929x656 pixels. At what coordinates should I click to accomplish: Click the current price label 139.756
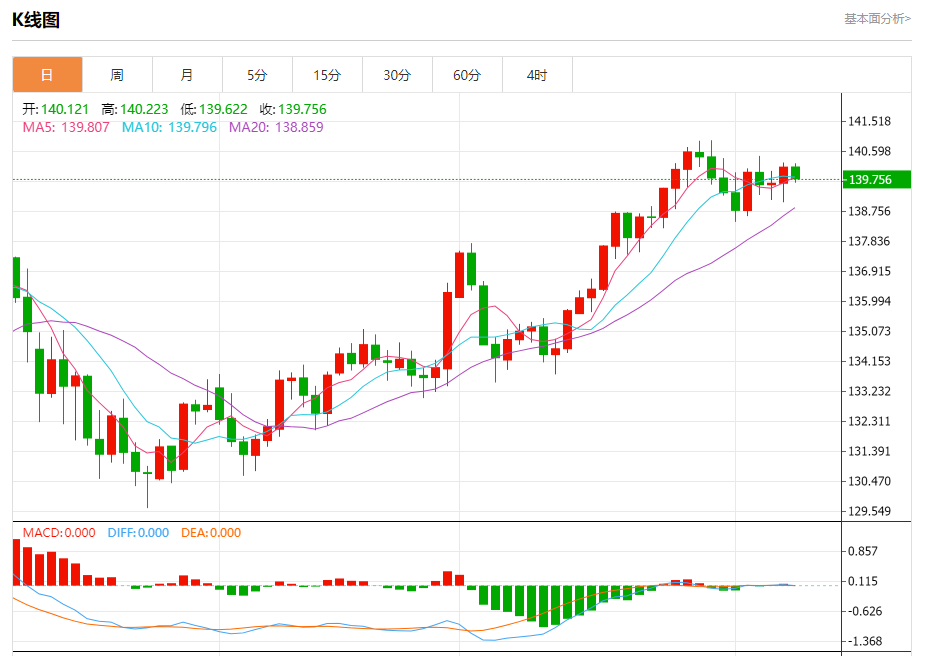coord(876,180)
